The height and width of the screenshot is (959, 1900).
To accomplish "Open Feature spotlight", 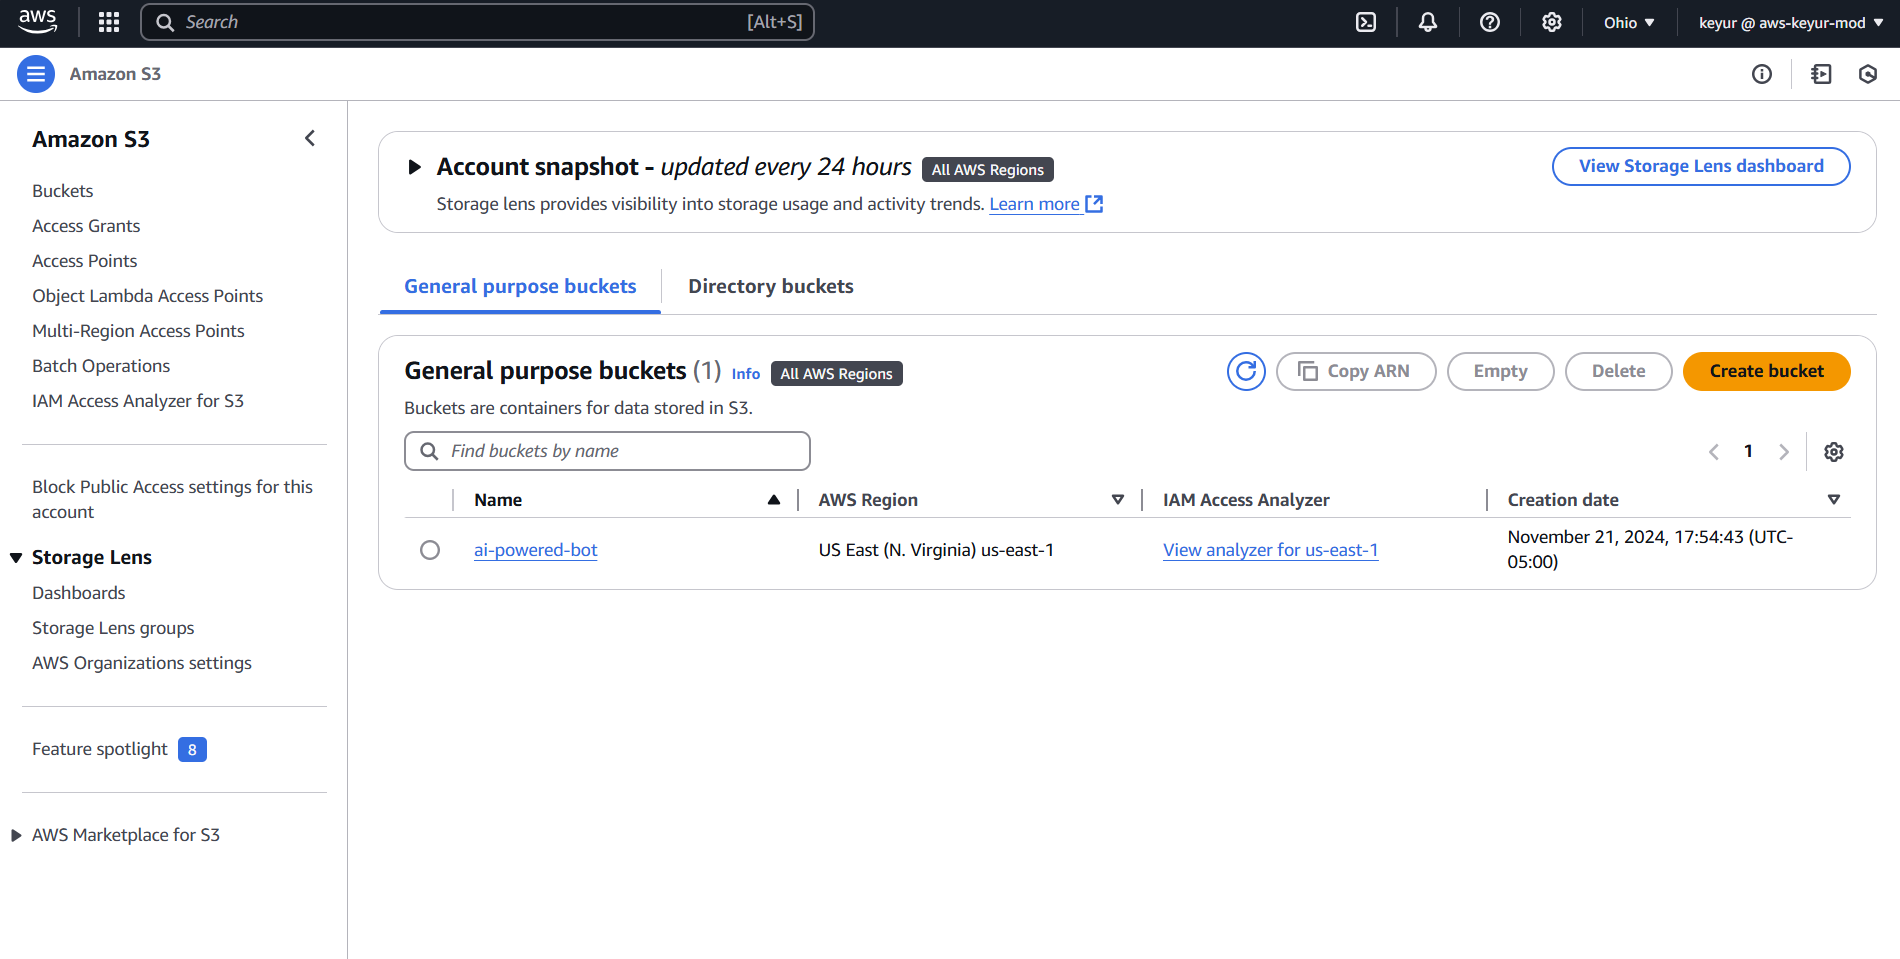I will [x=100, y=749].
